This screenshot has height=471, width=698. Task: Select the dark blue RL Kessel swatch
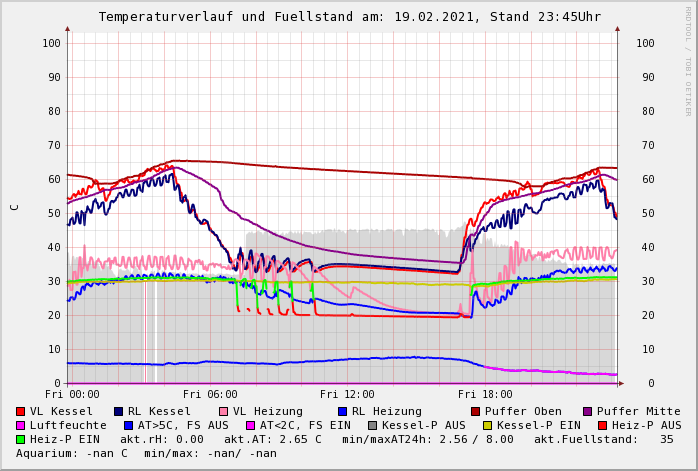pos(118,412)
